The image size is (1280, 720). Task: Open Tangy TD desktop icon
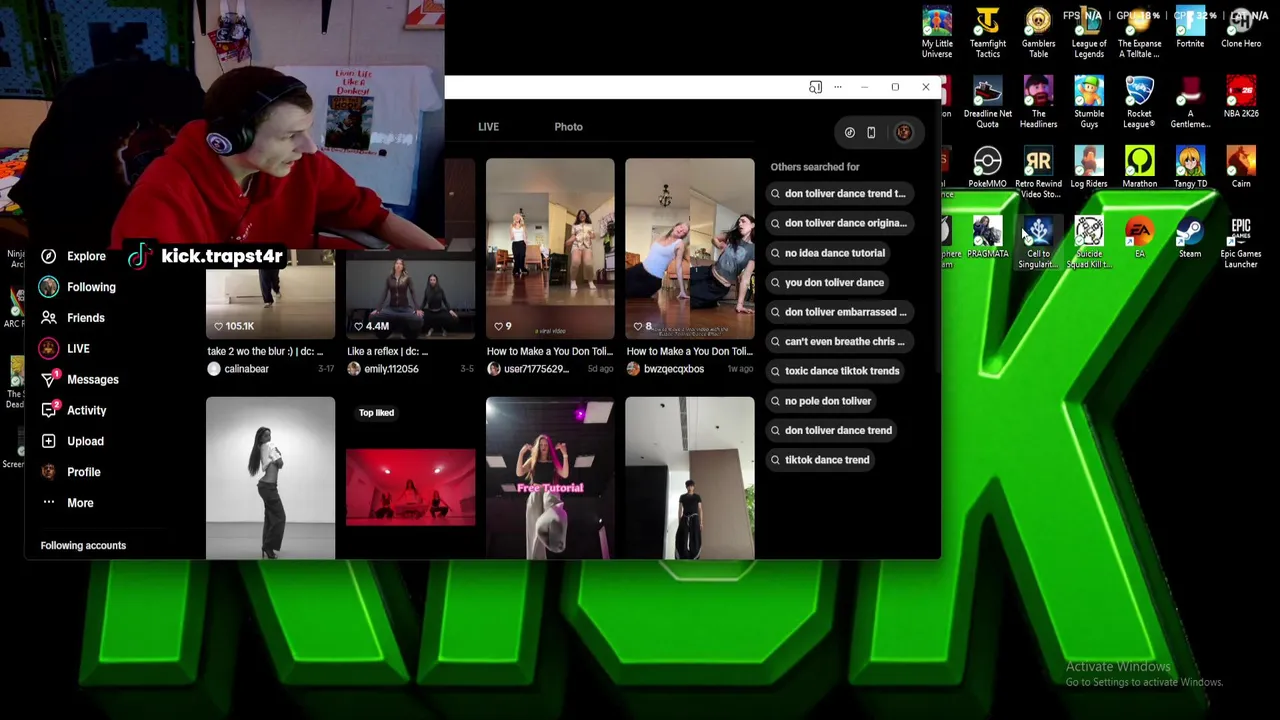pos(1190,168)
